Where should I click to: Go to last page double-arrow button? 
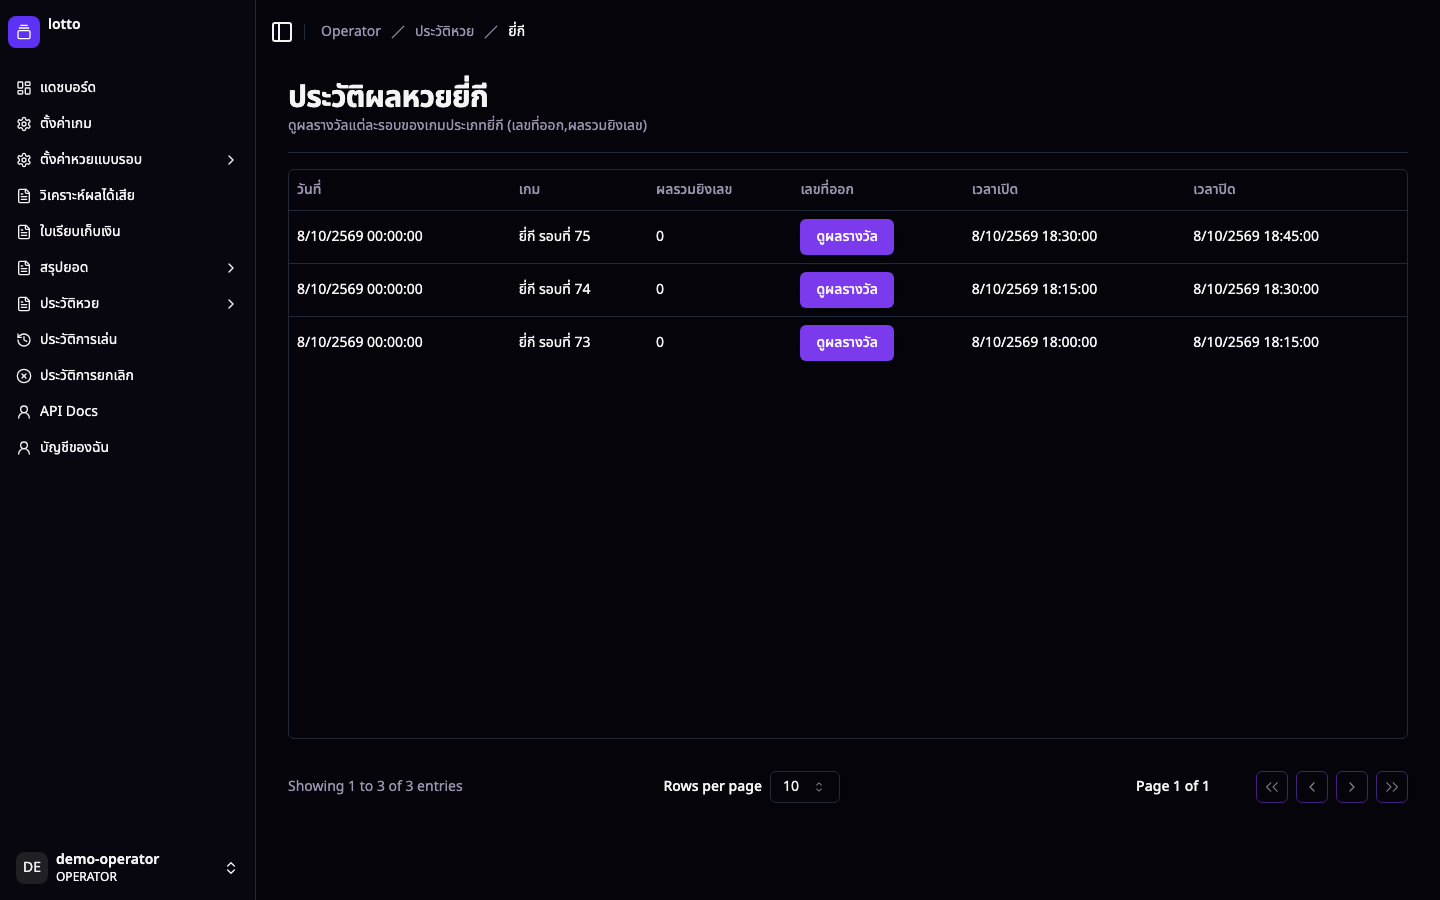pyautogui.click(x=1392, y=787)
